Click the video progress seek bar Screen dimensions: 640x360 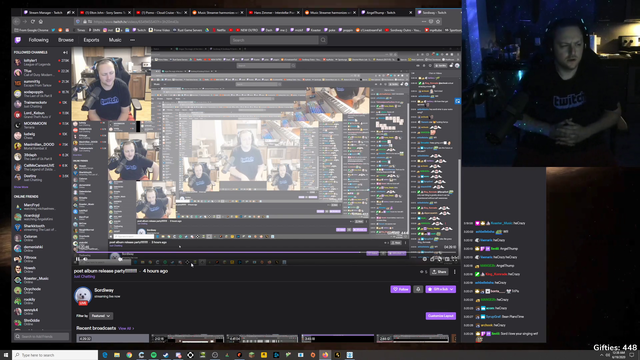click(265, 252)
